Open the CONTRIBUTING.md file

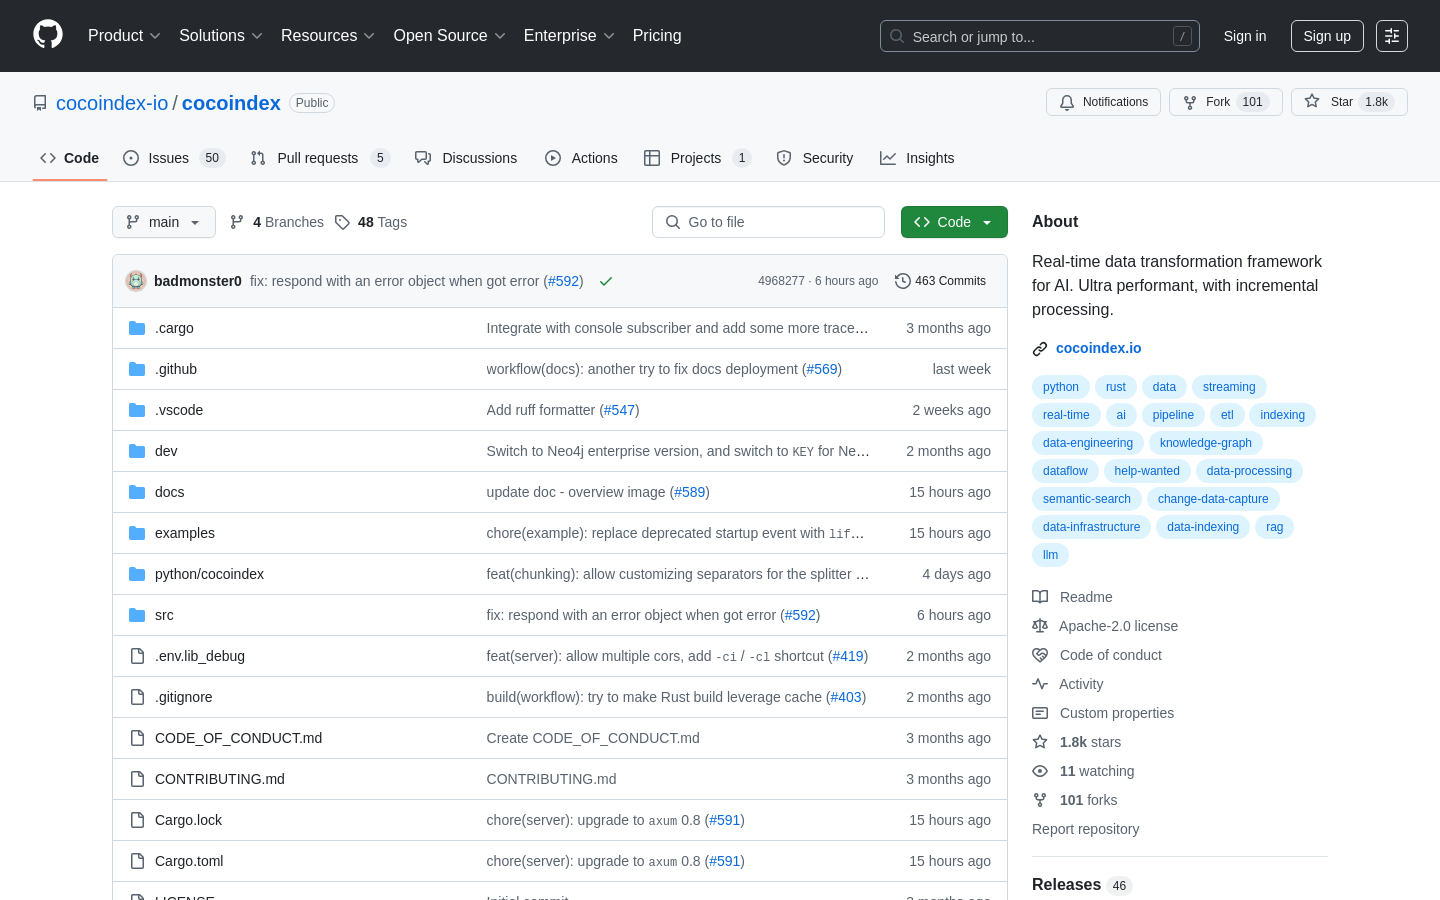click(x=220, y=779)
